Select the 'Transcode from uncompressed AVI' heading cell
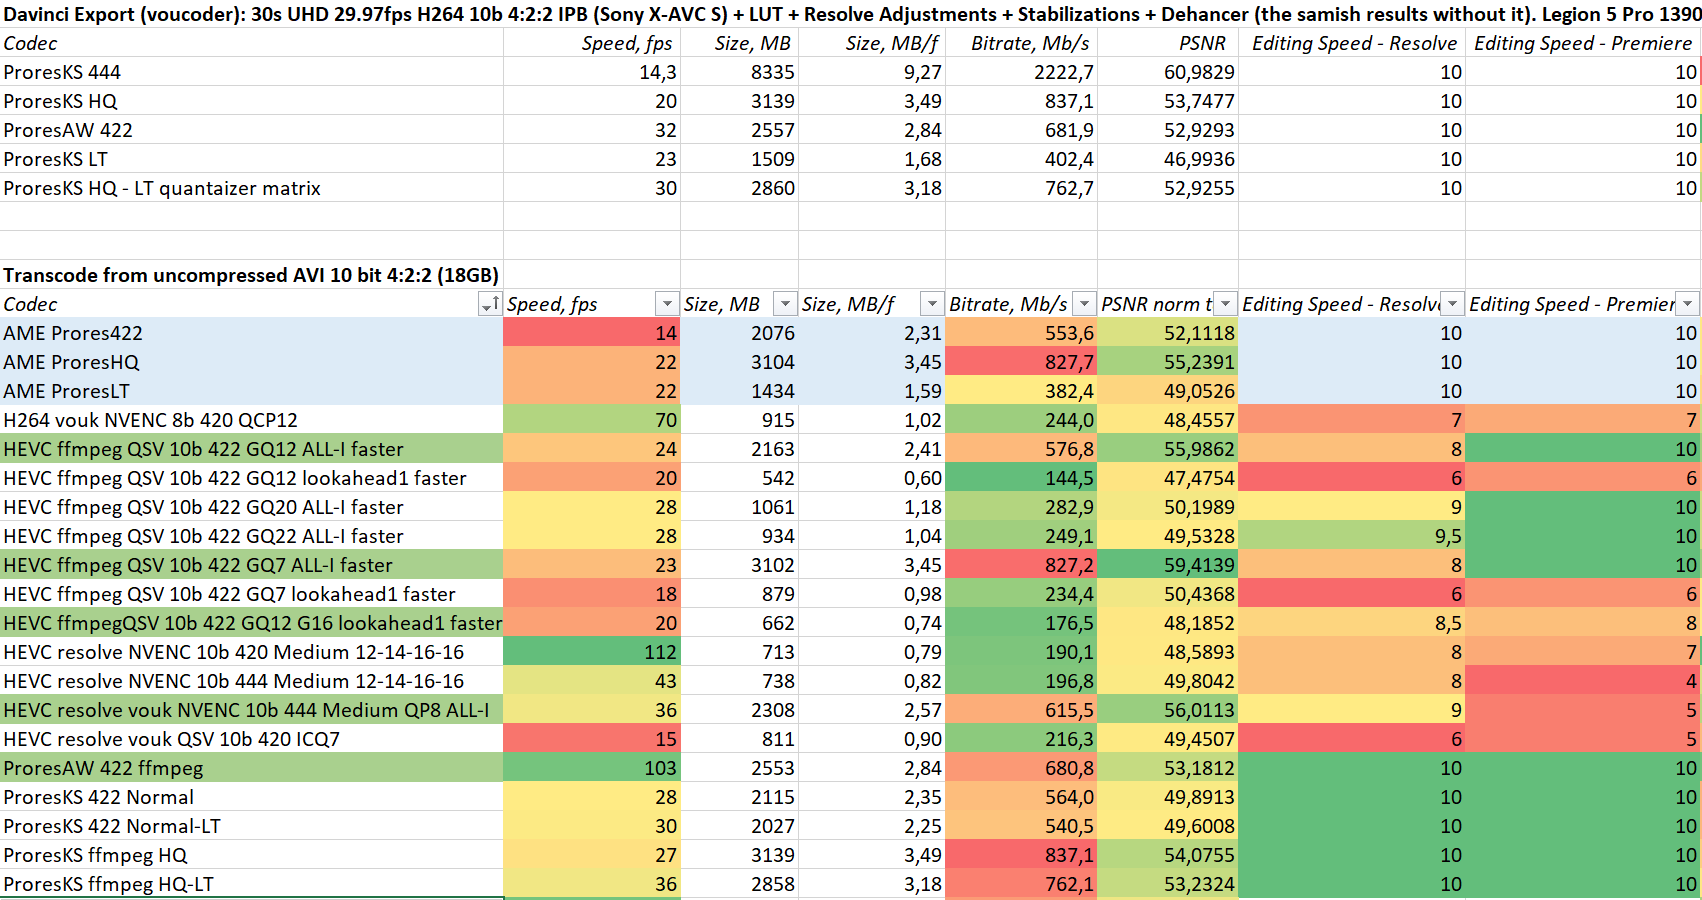 point(250,275)
